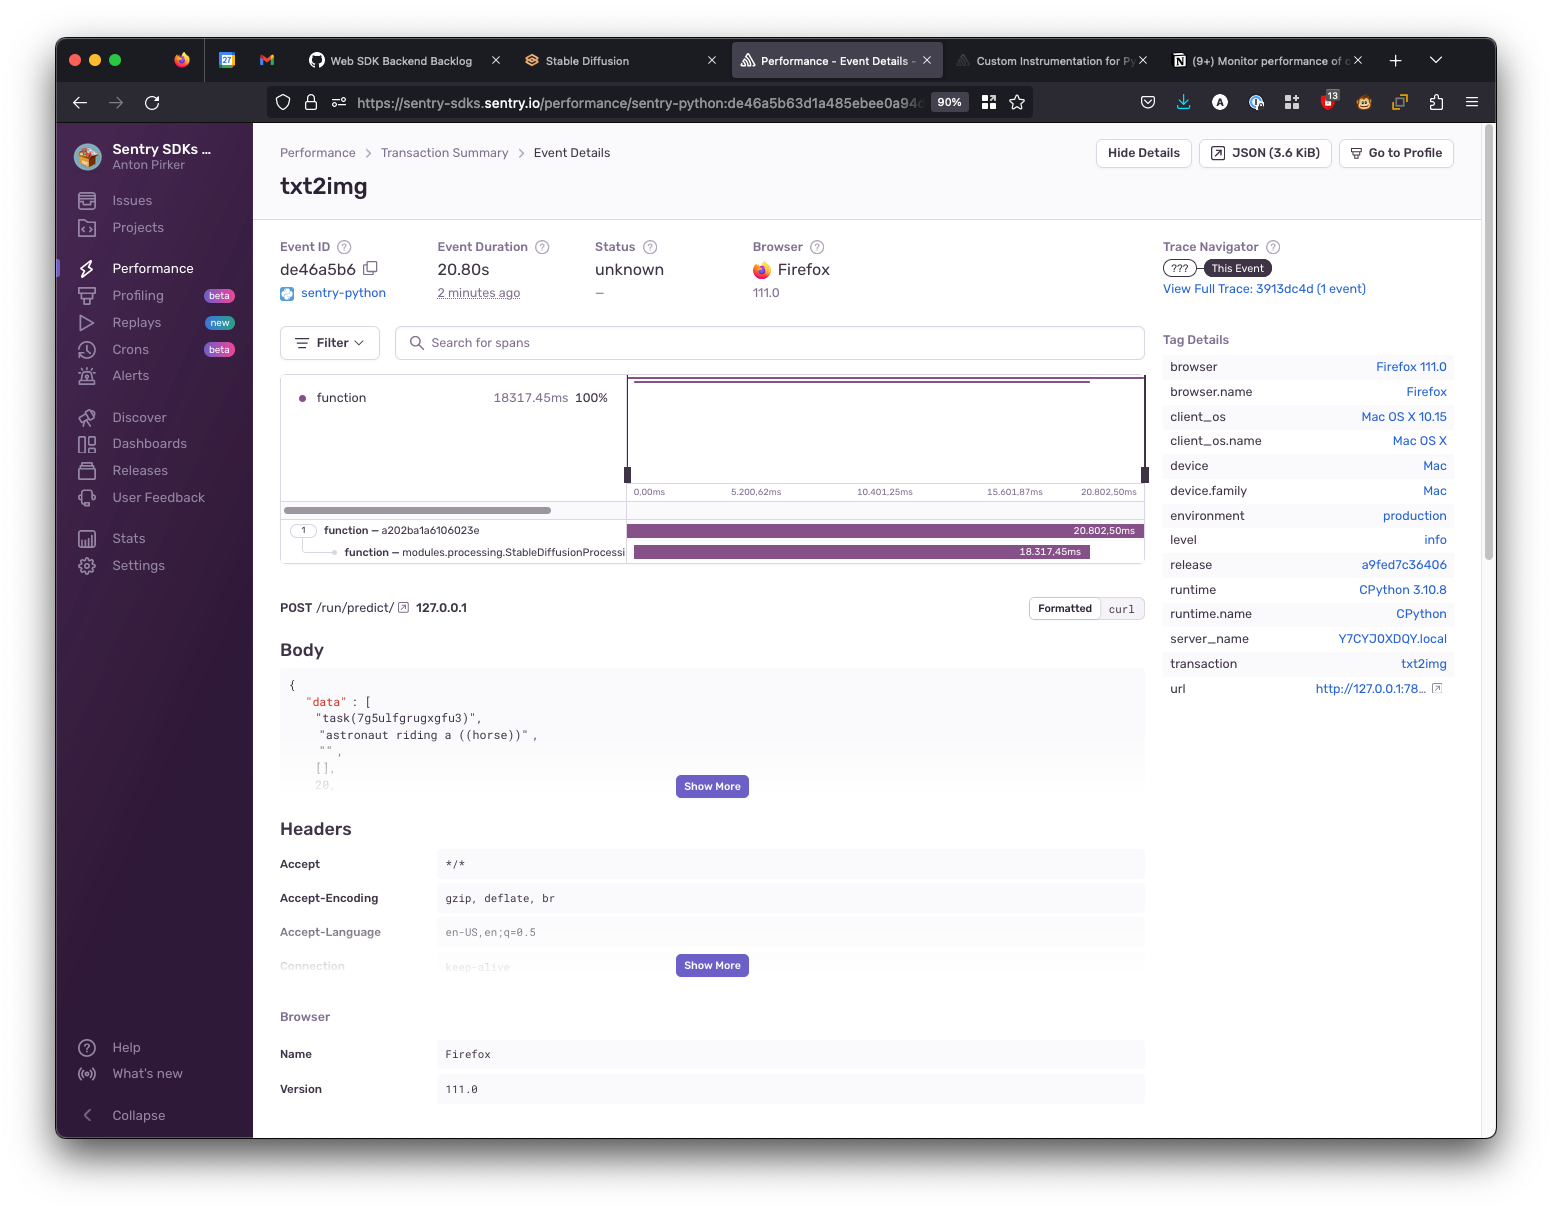Open User Feedback in the sidebar

tap(158, 498)
